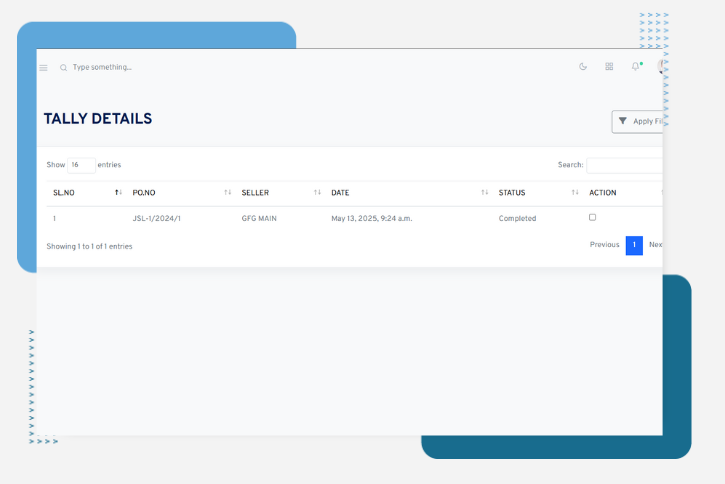Focus the table Search input box
The height and width of the screenshot is (484, 725).
(624, 165)
